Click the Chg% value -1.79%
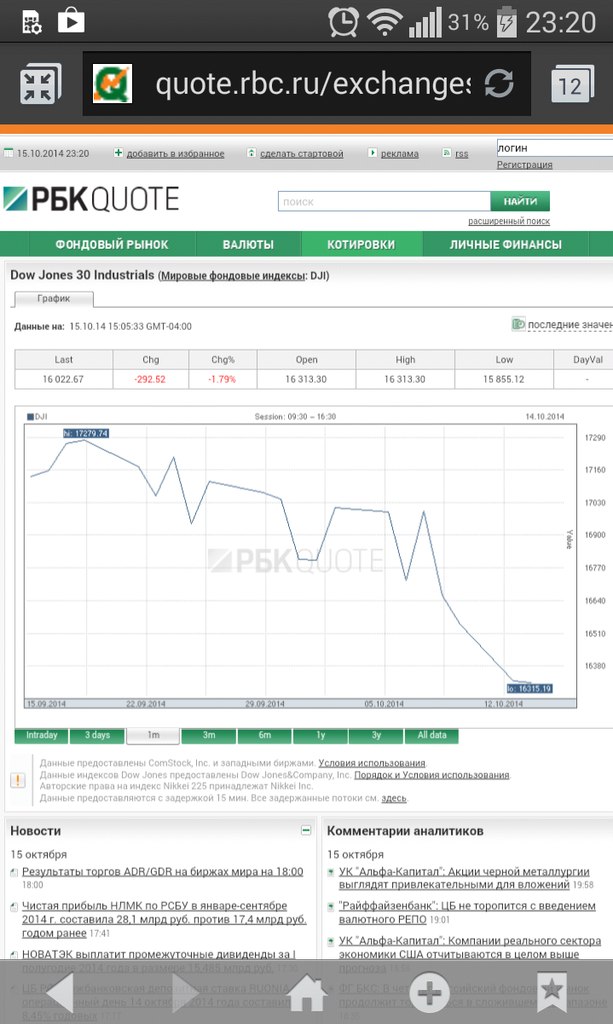This screenshot has width=613, height=1024. click(223, 379)
